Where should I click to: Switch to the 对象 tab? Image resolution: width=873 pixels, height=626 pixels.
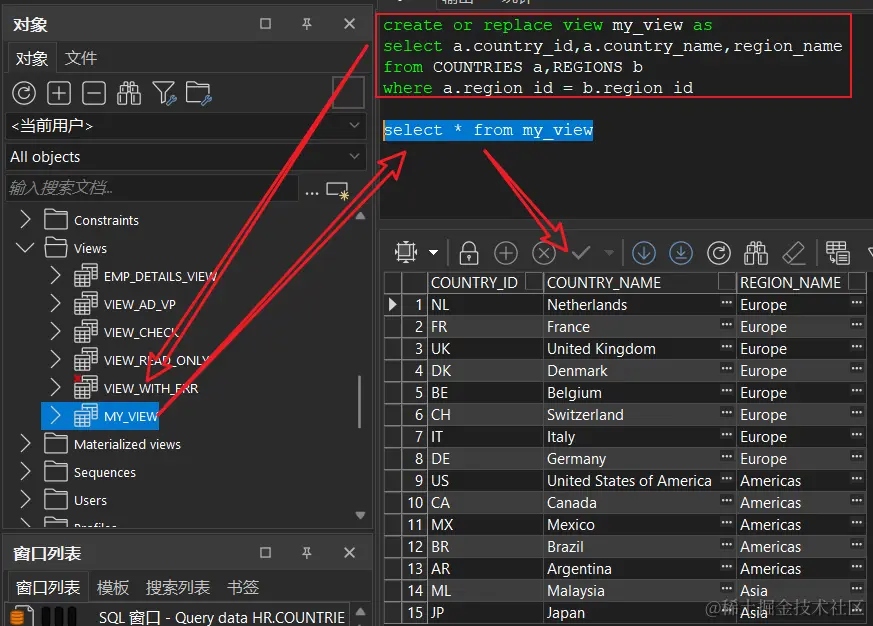click(x=32, y=58)
